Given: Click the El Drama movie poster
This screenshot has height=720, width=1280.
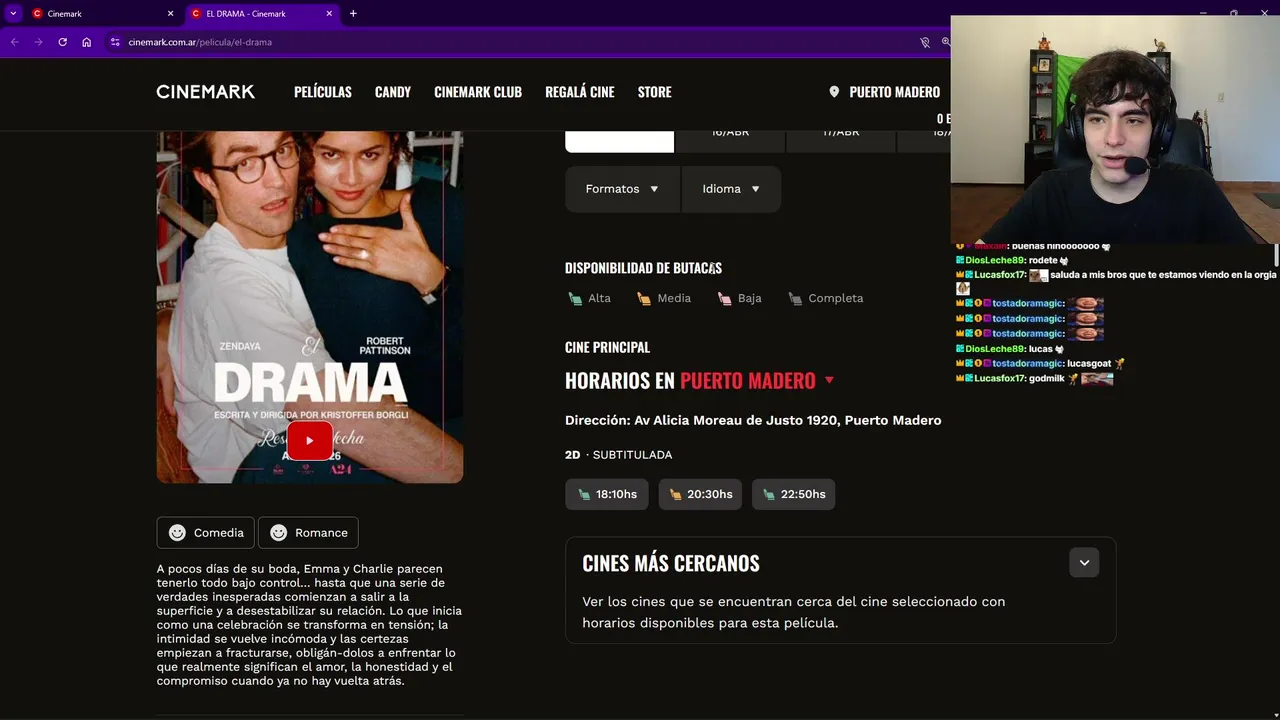Looking at the screenshot, I should 309,307.
